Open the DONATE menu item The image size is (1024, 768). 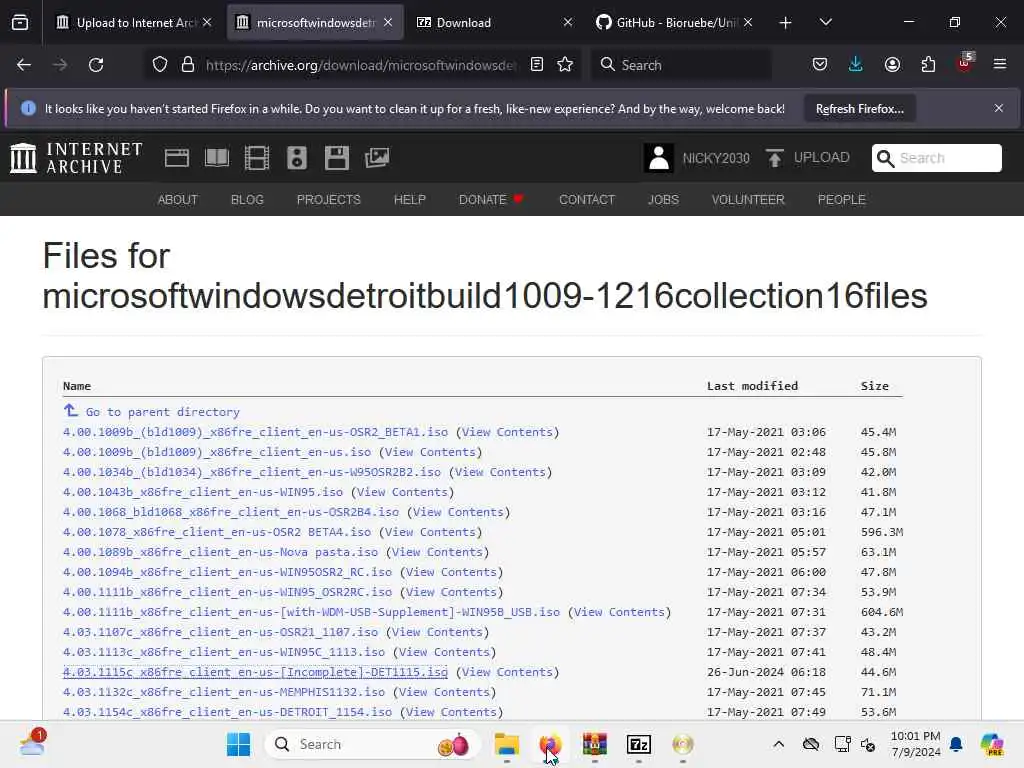click(x=491, y=200)
